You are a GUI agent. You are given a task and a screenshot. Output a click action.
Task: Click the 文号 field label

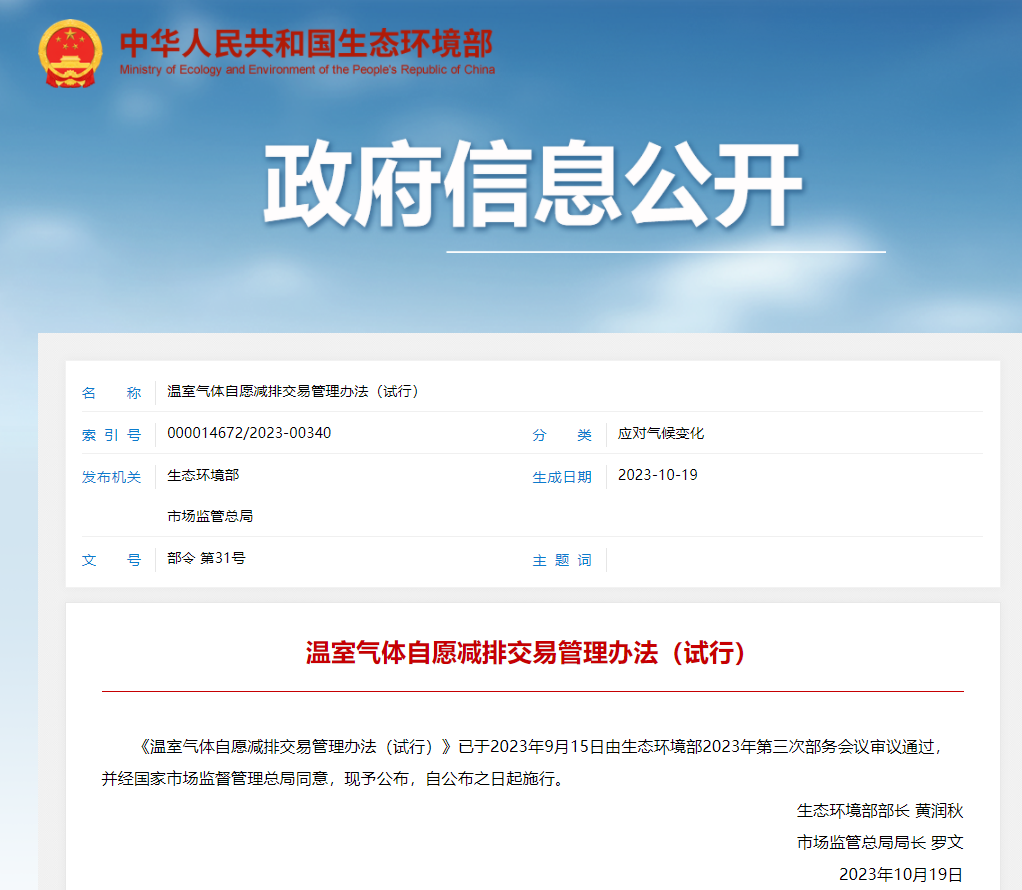coord(110,559)
